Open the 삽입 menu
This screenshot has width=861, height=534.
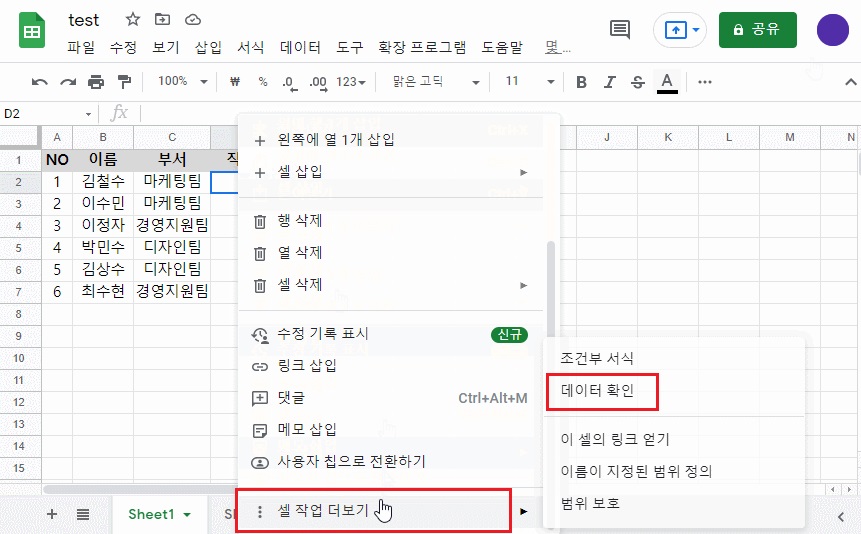(x=208, y=48)
